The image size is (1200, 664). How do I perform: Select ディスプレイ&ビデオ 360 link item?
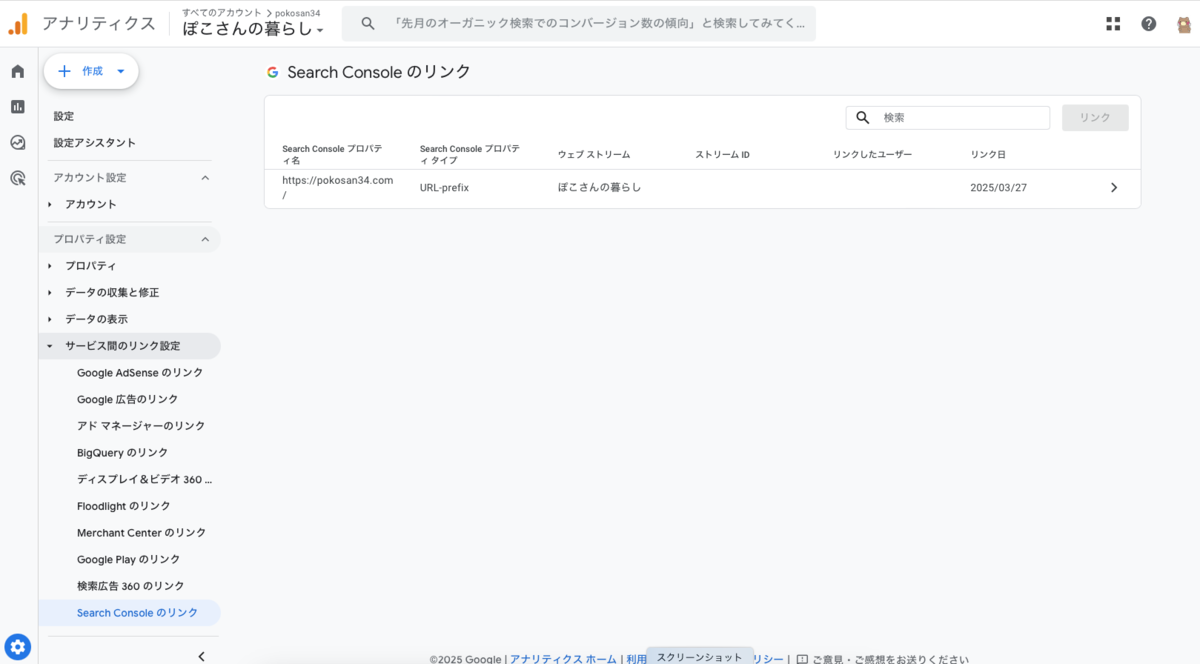(144, 479)
